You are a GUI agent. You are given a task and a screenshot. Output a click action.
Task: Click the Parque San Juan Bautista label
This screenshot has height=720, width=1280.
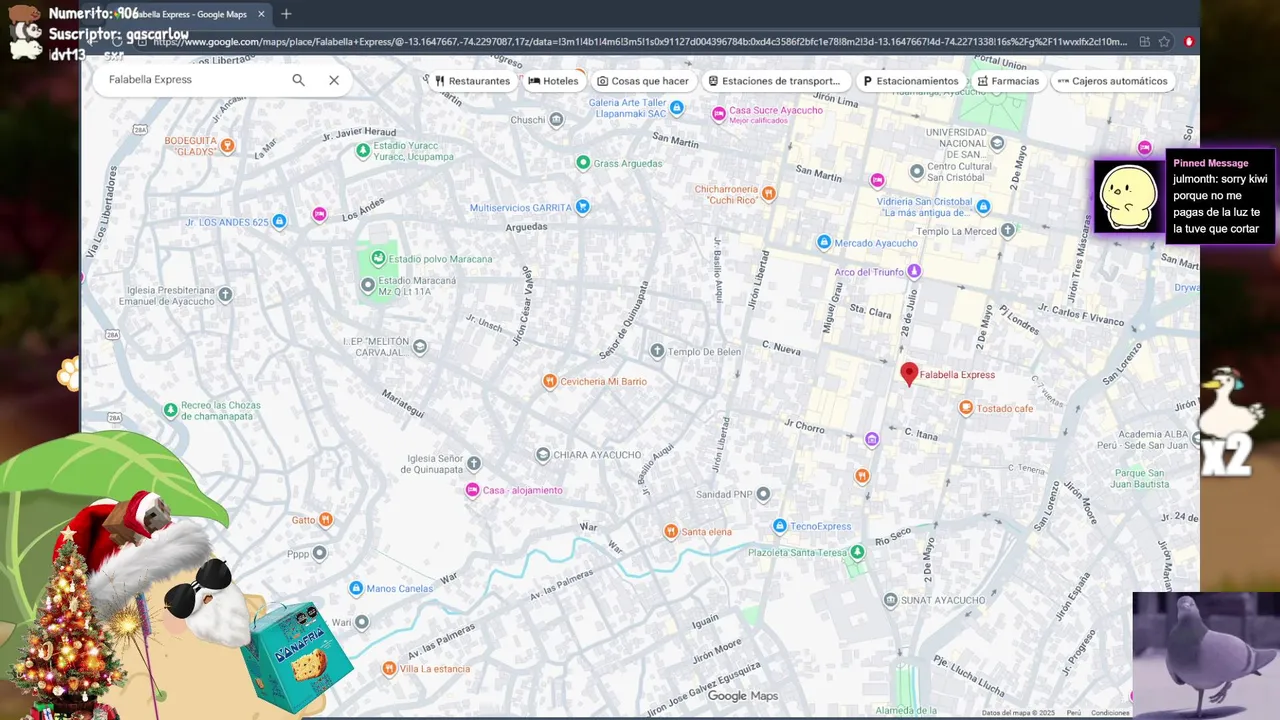tap(1140, 478)
